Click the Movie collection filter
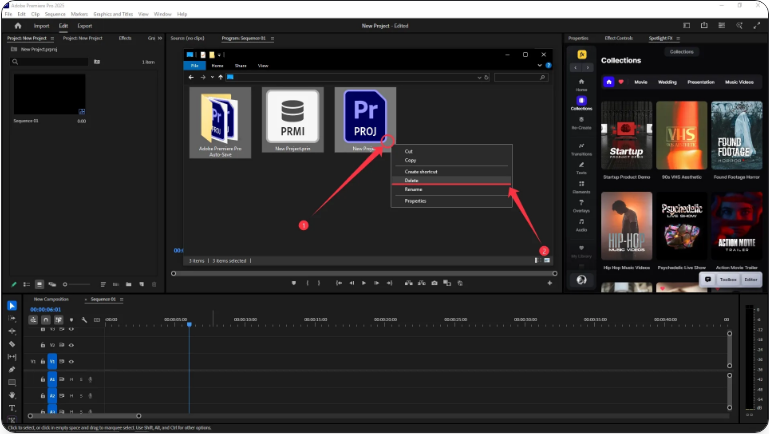Image resolution: width=769 pixels, height=434 pixels. click(640, 82)
